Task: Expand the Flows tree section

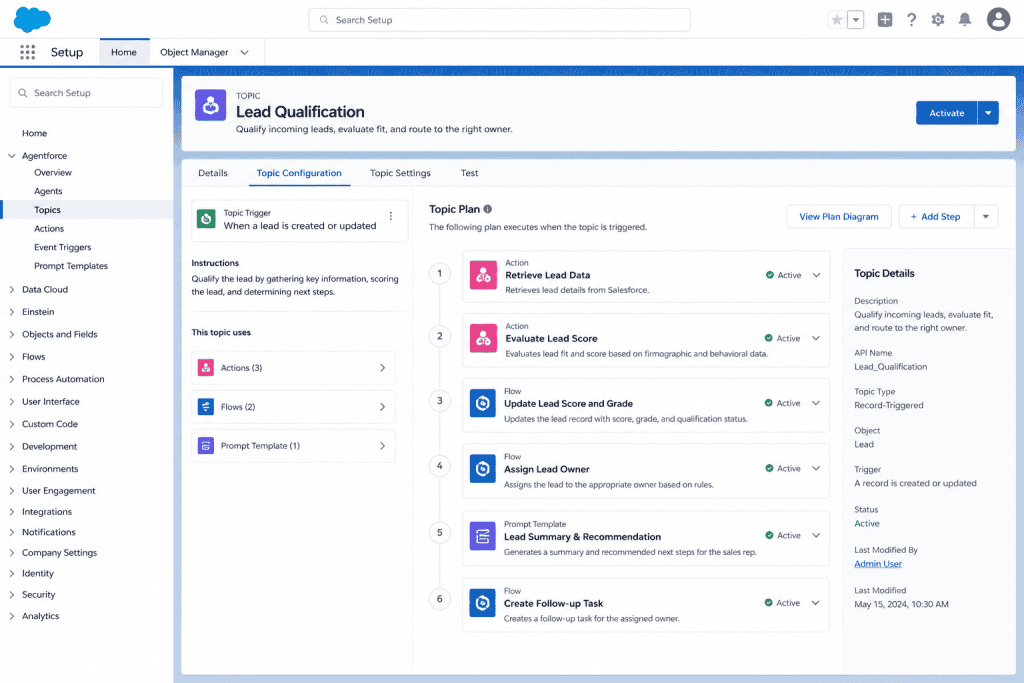Action: pyautogui.click(x=12, y=357)
